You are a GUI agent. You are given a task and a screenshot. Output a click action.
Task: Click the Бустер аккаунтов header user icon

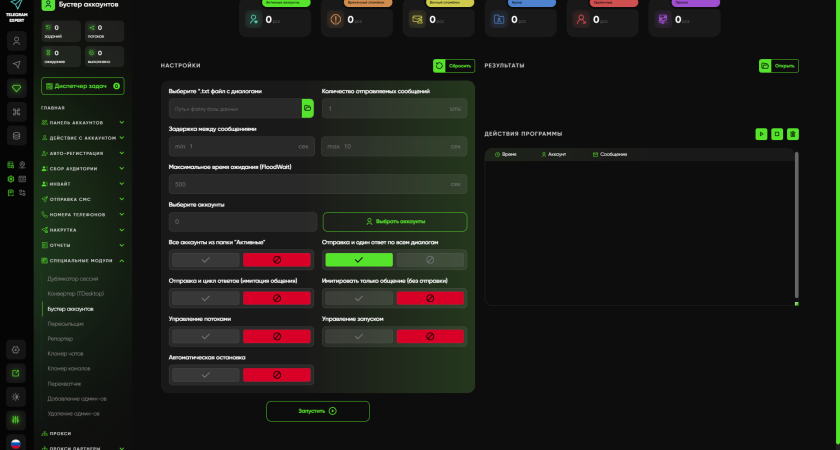point(48,5)
